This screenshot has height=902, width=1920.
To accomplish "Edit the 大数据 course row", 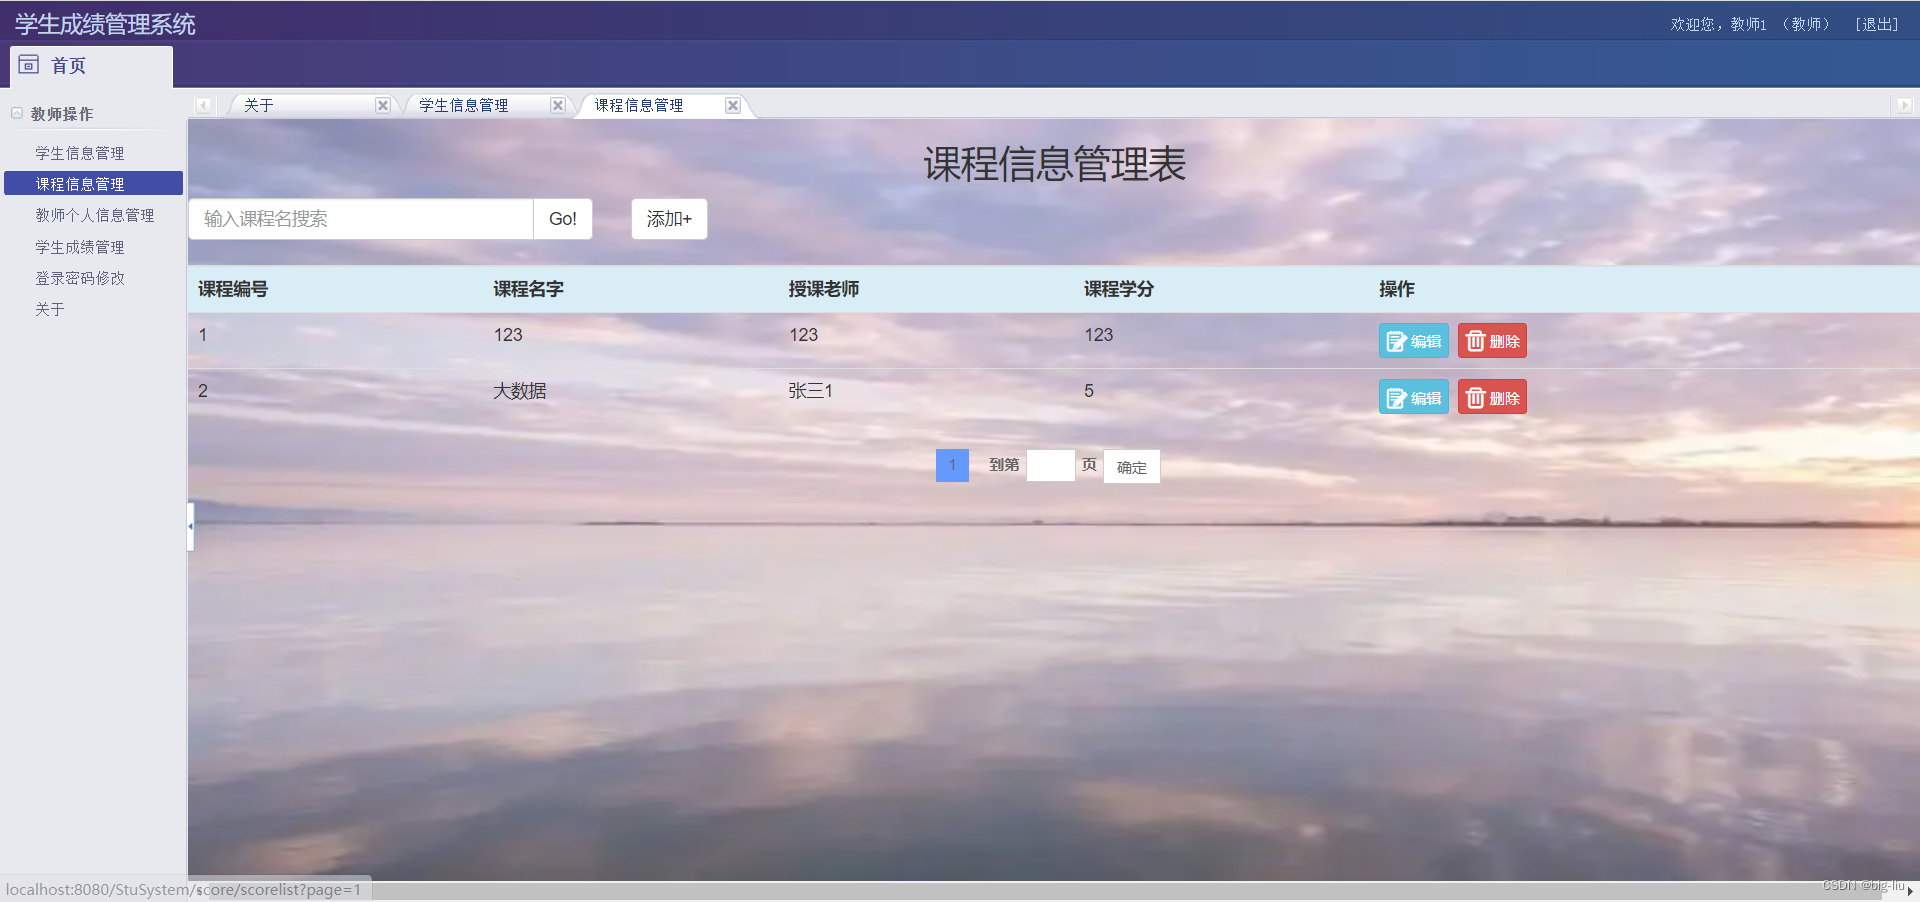I will 1414,397.
